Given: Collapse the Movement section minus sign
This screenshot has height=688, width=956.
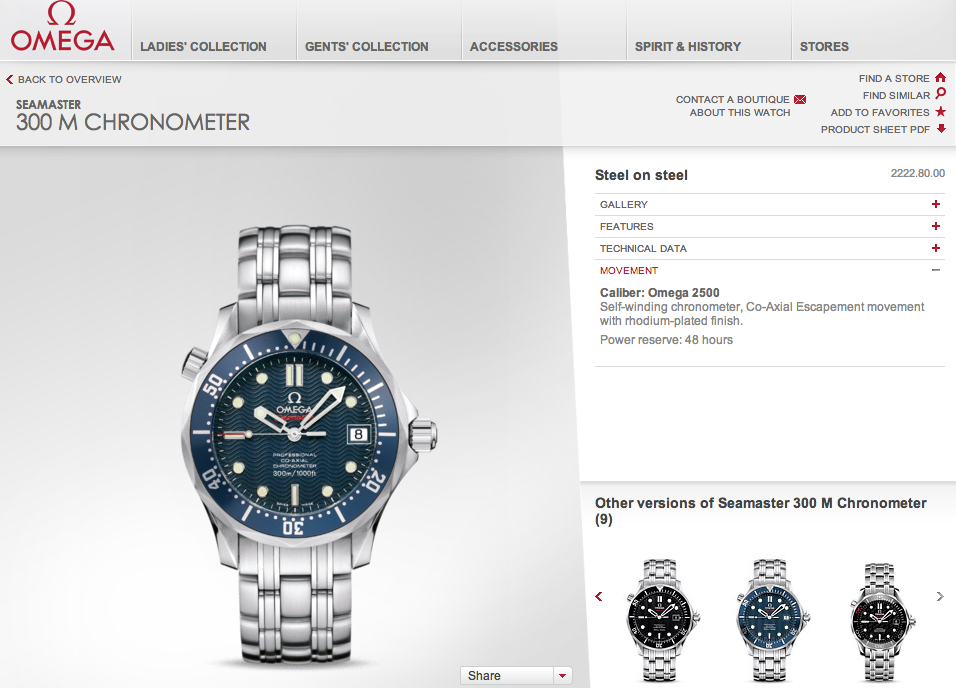Looking at the screenshot, I should click(x=936, y=270).
